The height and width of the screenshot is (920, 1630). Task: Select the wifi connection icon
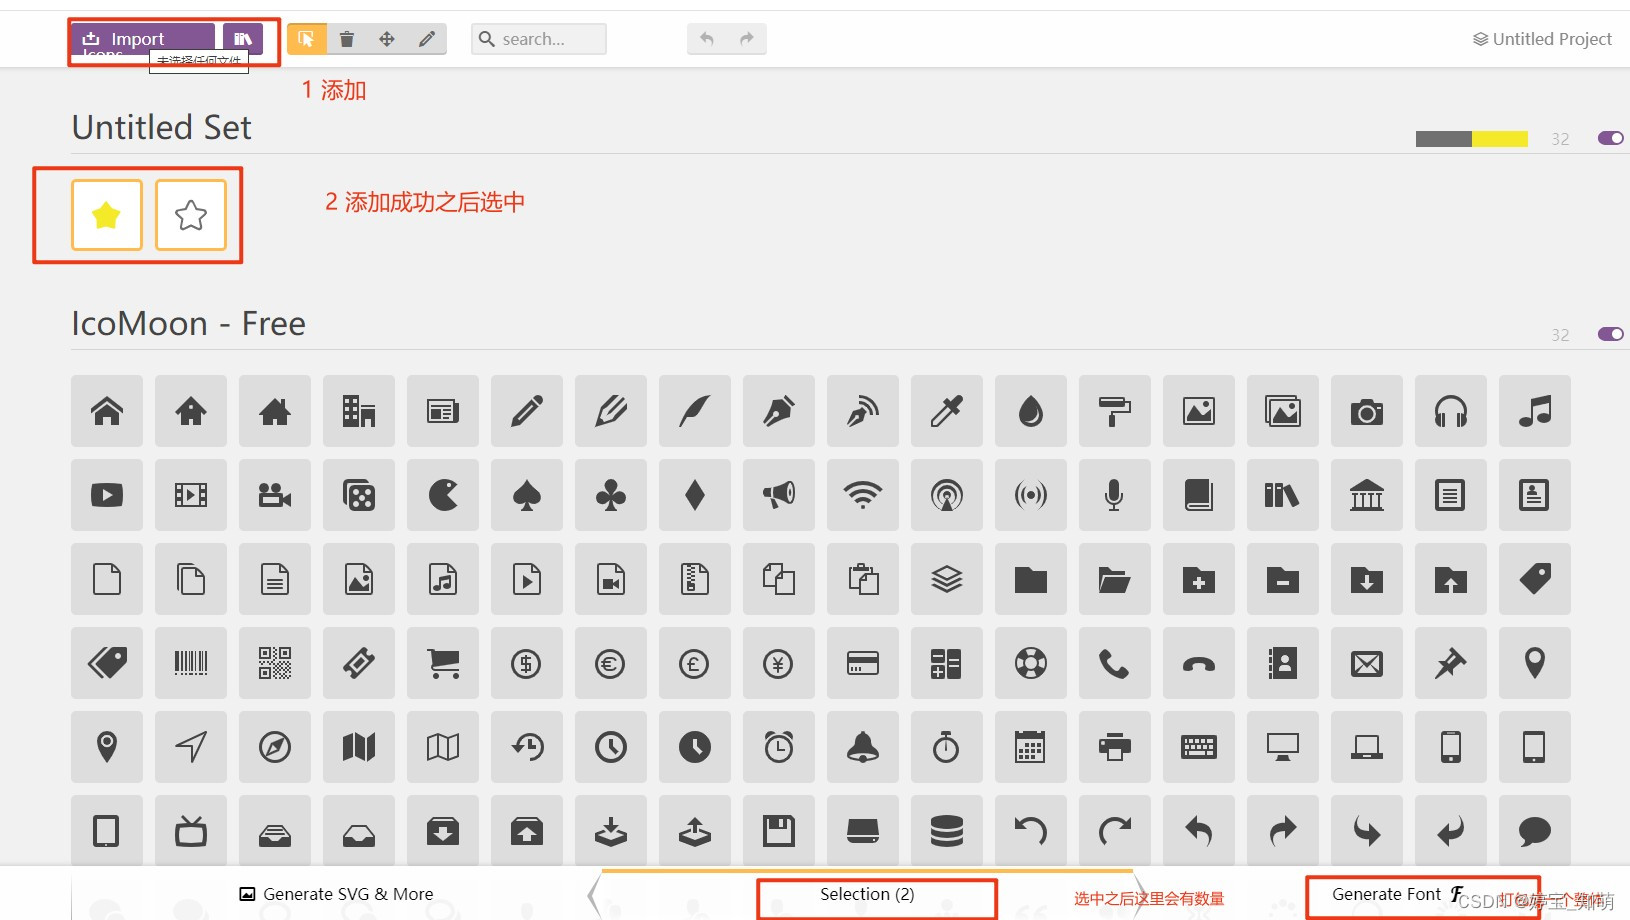pyautogui.click(x=863, y=495)
